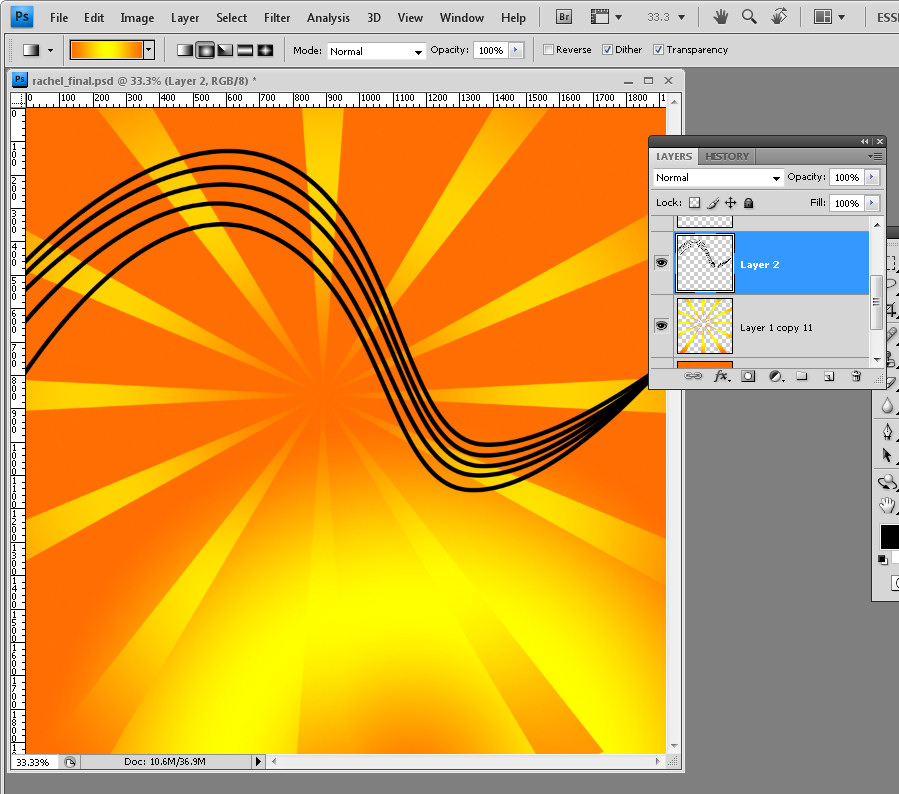
Task: Click the black foreground color swatch
Action: (889, 537)
